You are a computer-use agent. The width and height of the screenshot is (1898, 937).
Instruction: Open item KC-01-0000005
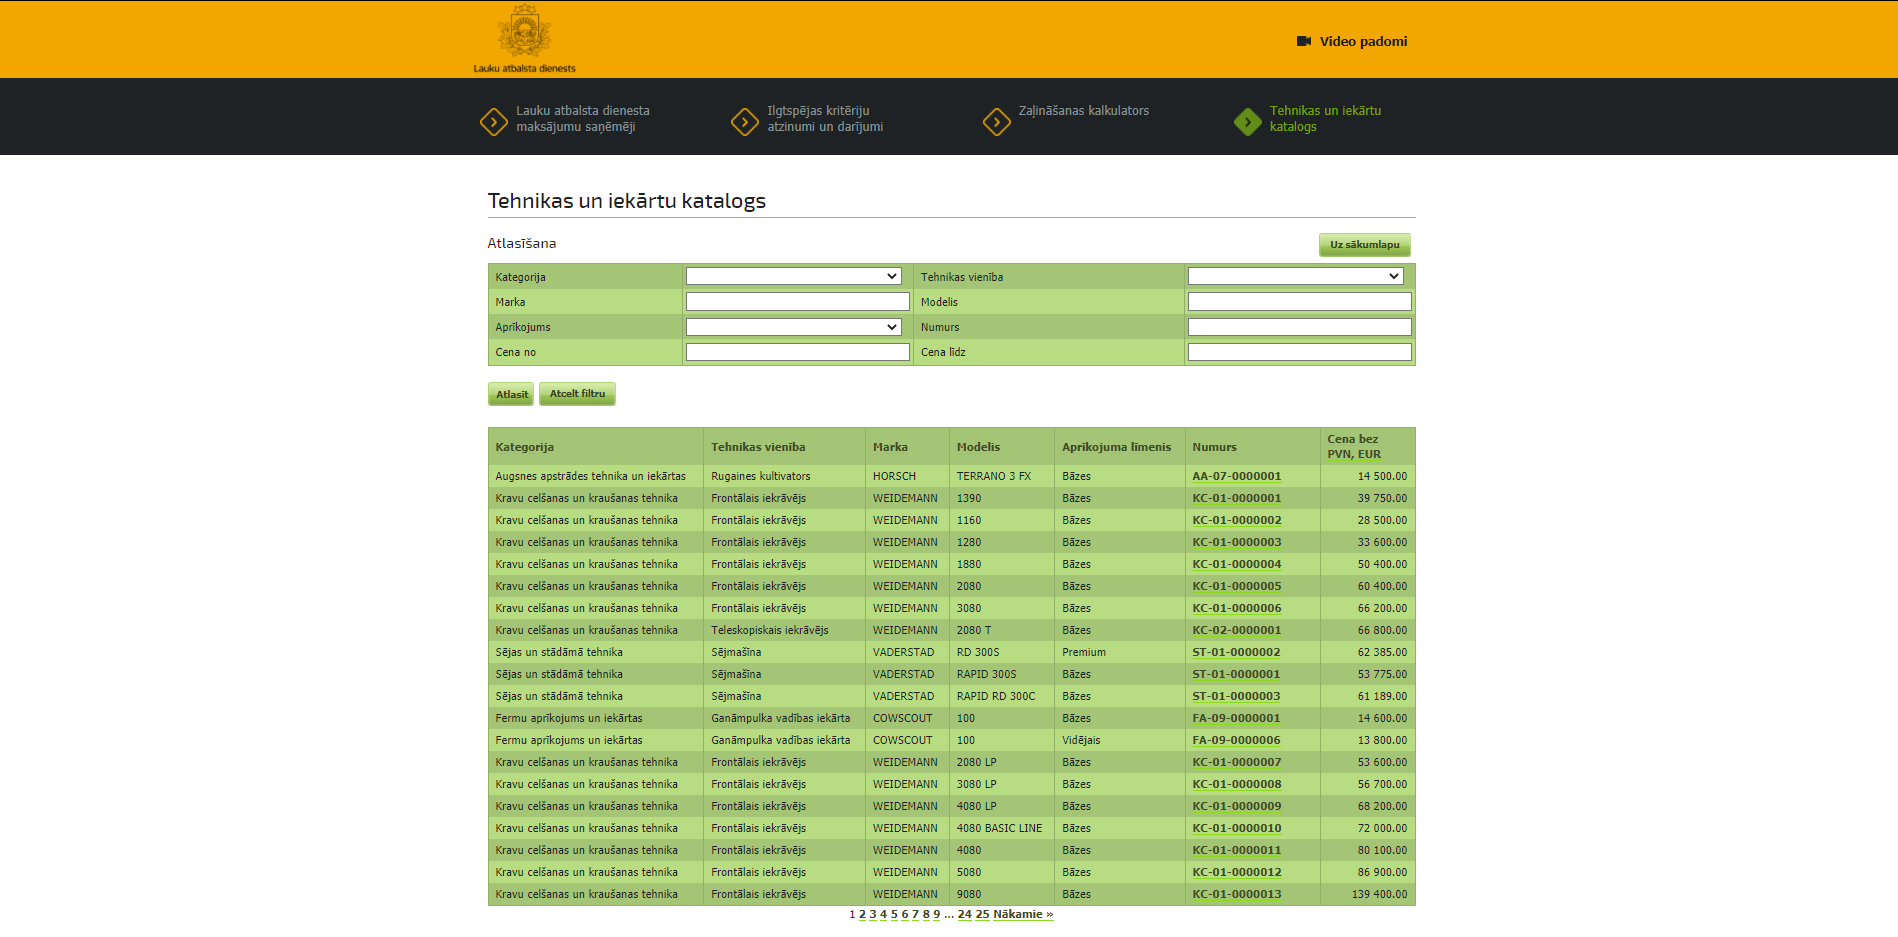[1236, 586]
